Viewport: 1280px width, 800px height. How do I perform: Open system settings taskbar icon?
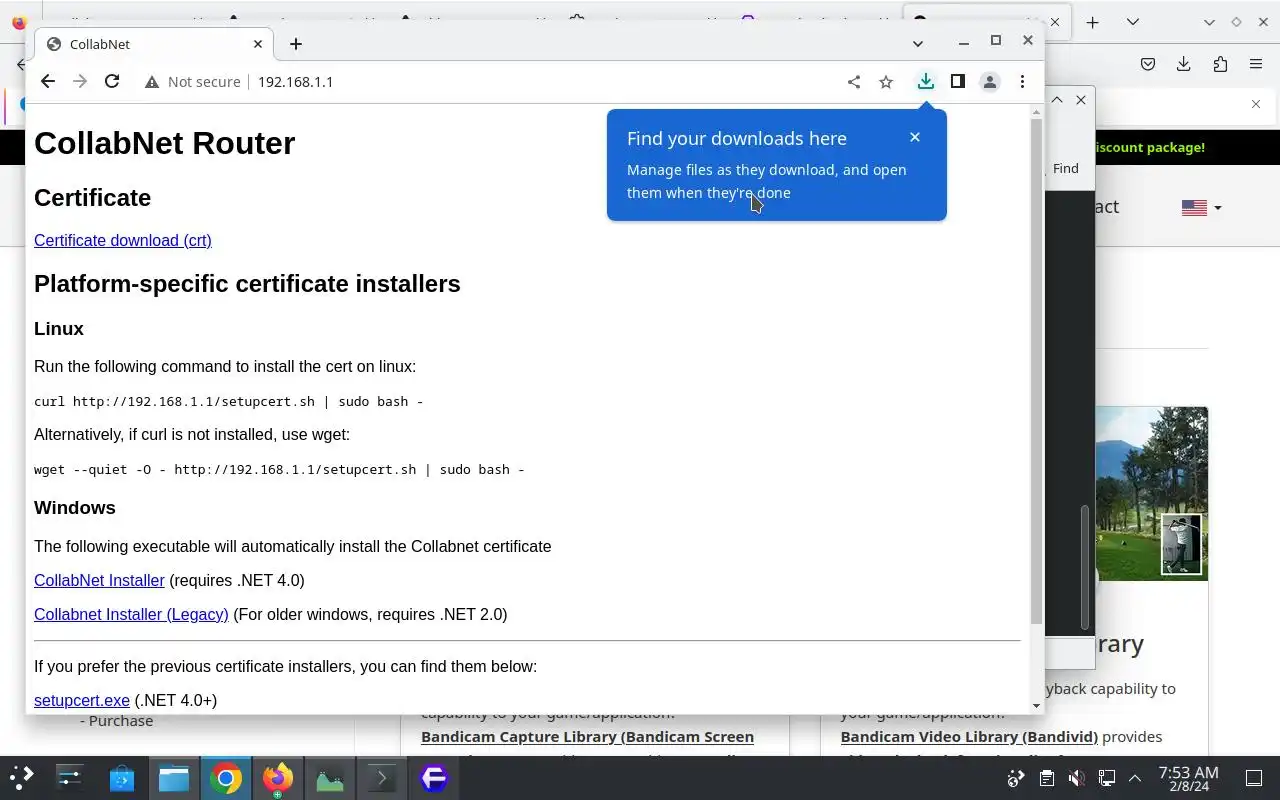tap(70, 777)
